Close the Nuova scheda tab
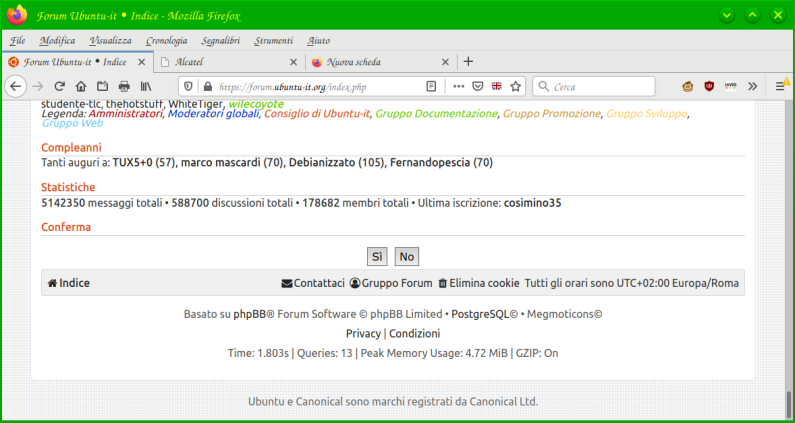 pyautogui.click(x=445, y=62)
